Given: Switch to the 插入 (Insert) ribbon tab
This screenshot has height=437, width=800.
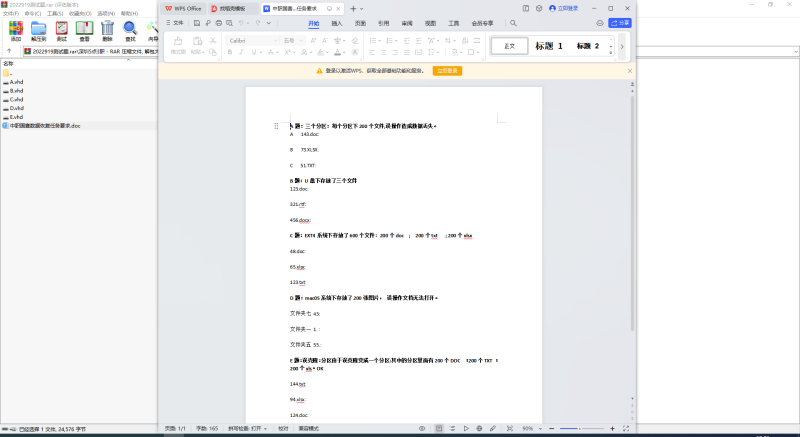Looking at the screenshot, I should 336,22.
